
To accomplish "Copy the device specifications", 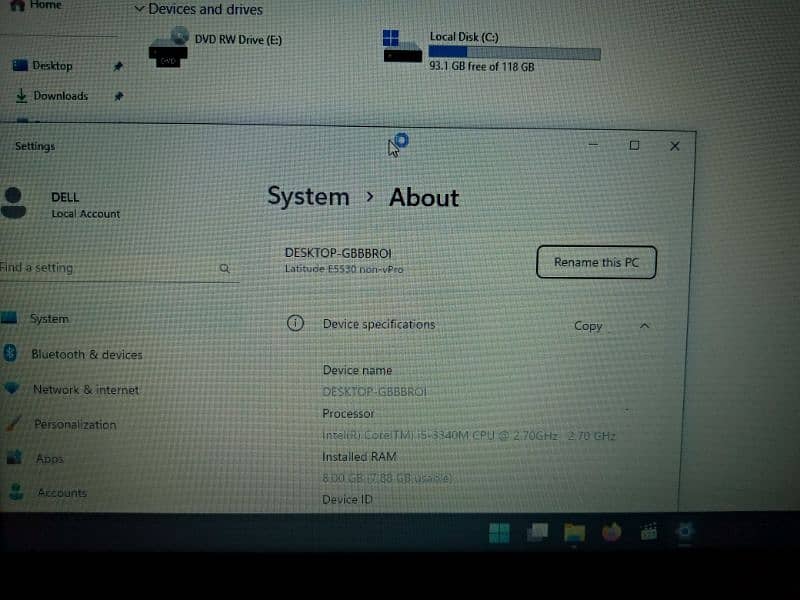I will click(588, 325).
